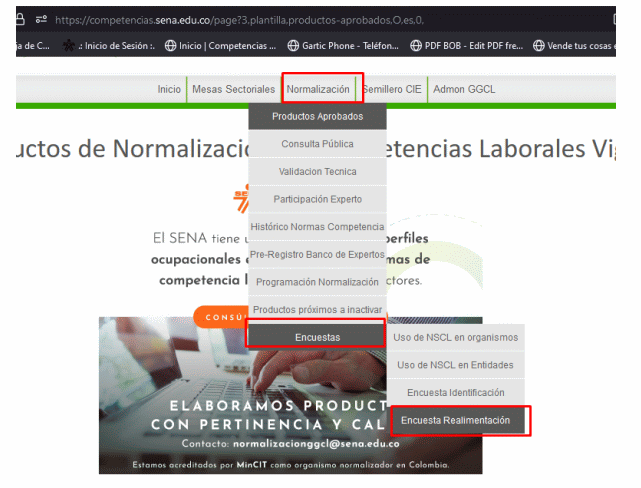Select Encuesta Realimentación from submenu

[x=458, y=420]
